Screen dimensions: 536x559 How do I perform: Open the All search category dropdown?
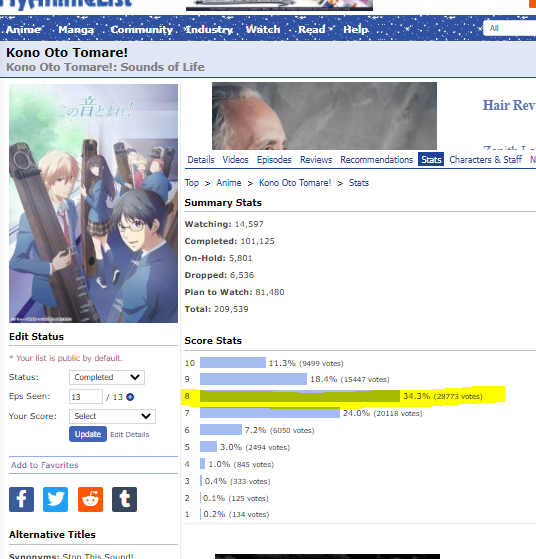[x=509, y=28]
